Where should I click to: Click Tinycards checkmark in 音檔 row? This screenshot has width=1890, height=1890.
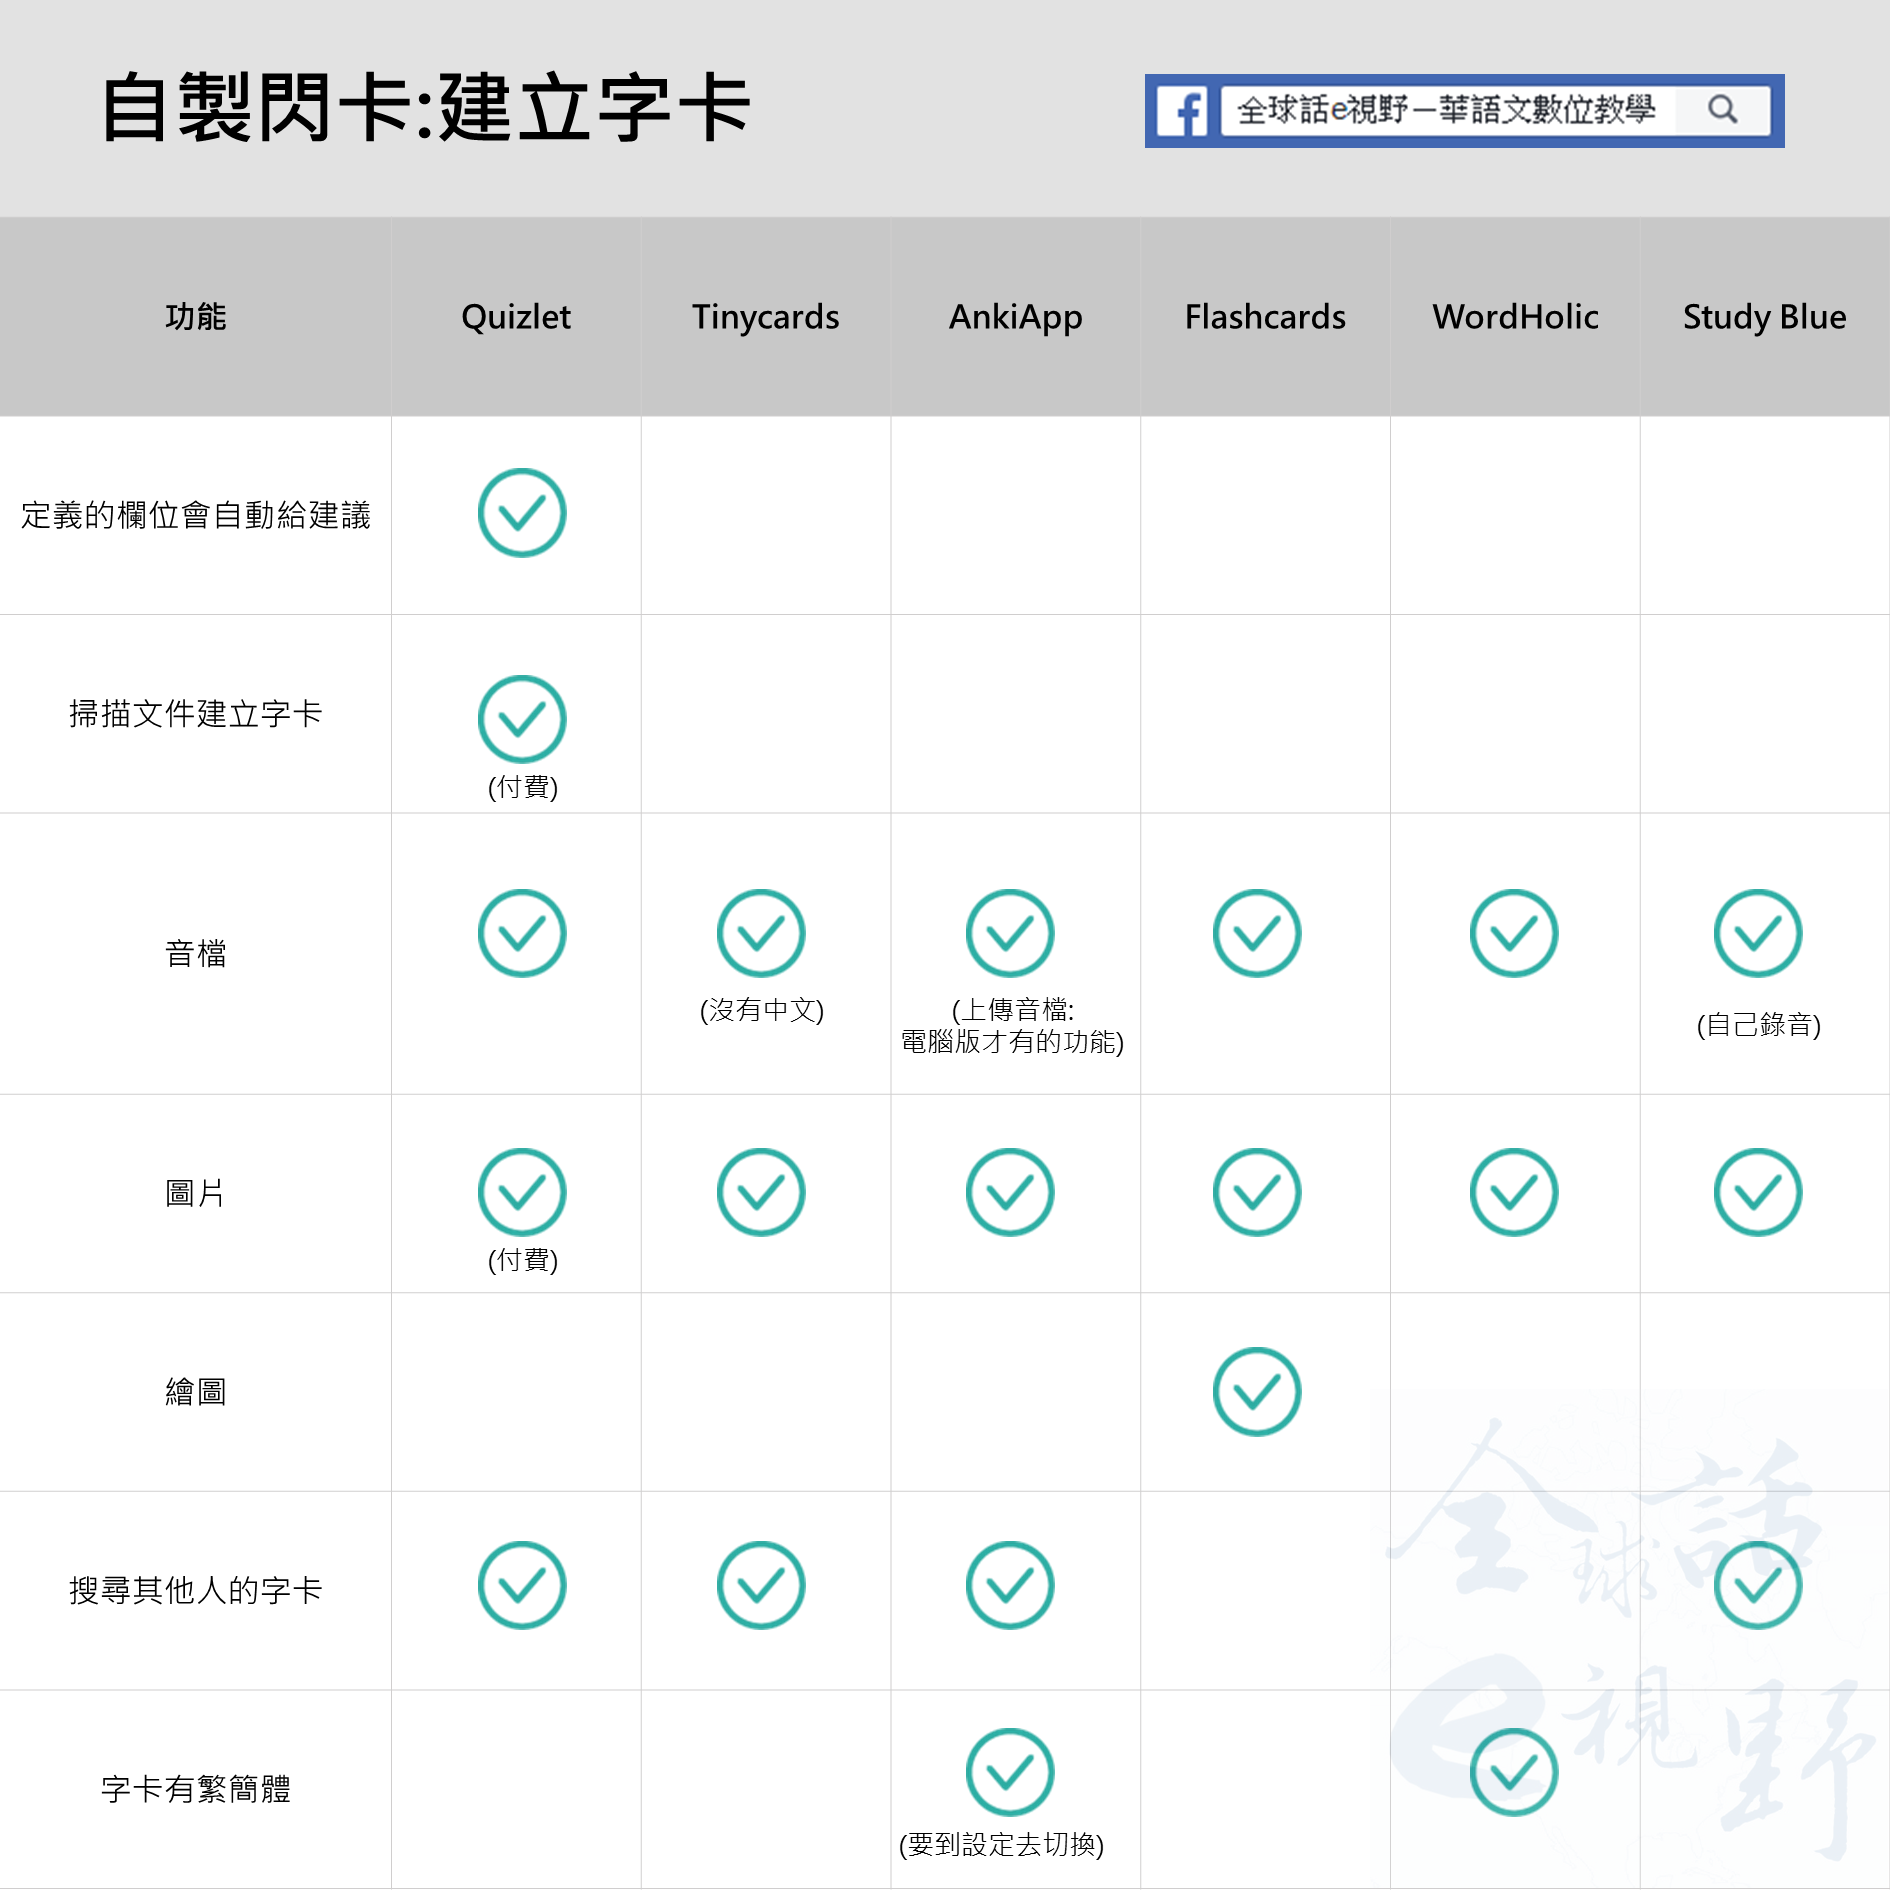pyautogui.click(x=761, y=933)
